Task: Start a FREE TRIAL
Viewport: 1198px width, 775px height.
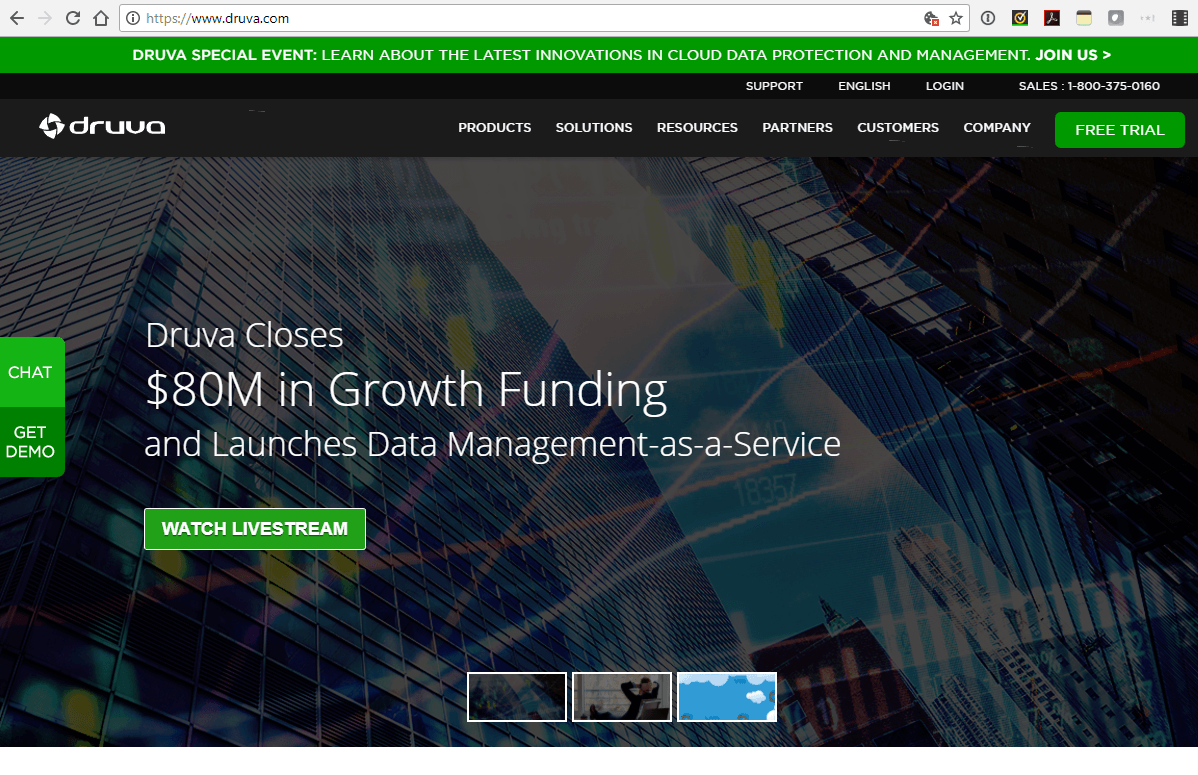Action: tap(1119, 130)
